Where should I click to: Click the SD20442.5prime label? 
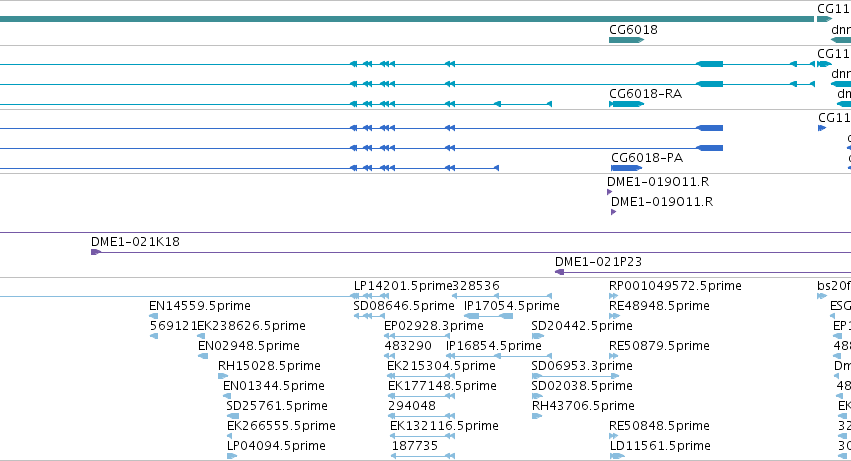pyautogui.click(x=582, y=326)
